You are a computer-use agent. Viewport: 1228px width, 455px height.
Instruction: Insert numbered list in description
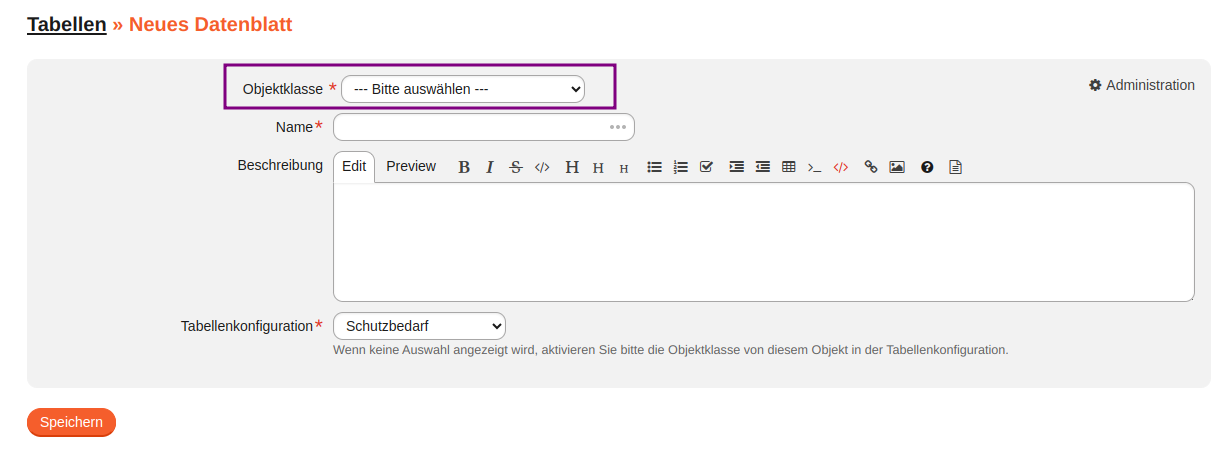(681, 167)
